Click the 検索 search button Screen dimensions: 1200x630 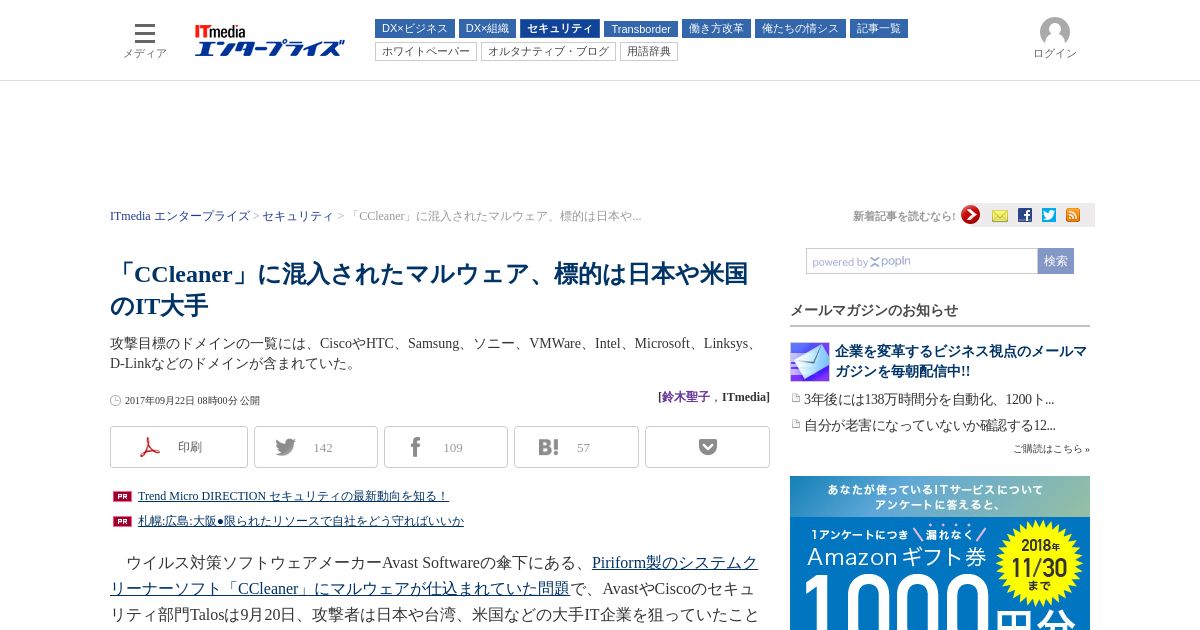click(1056, 261)
